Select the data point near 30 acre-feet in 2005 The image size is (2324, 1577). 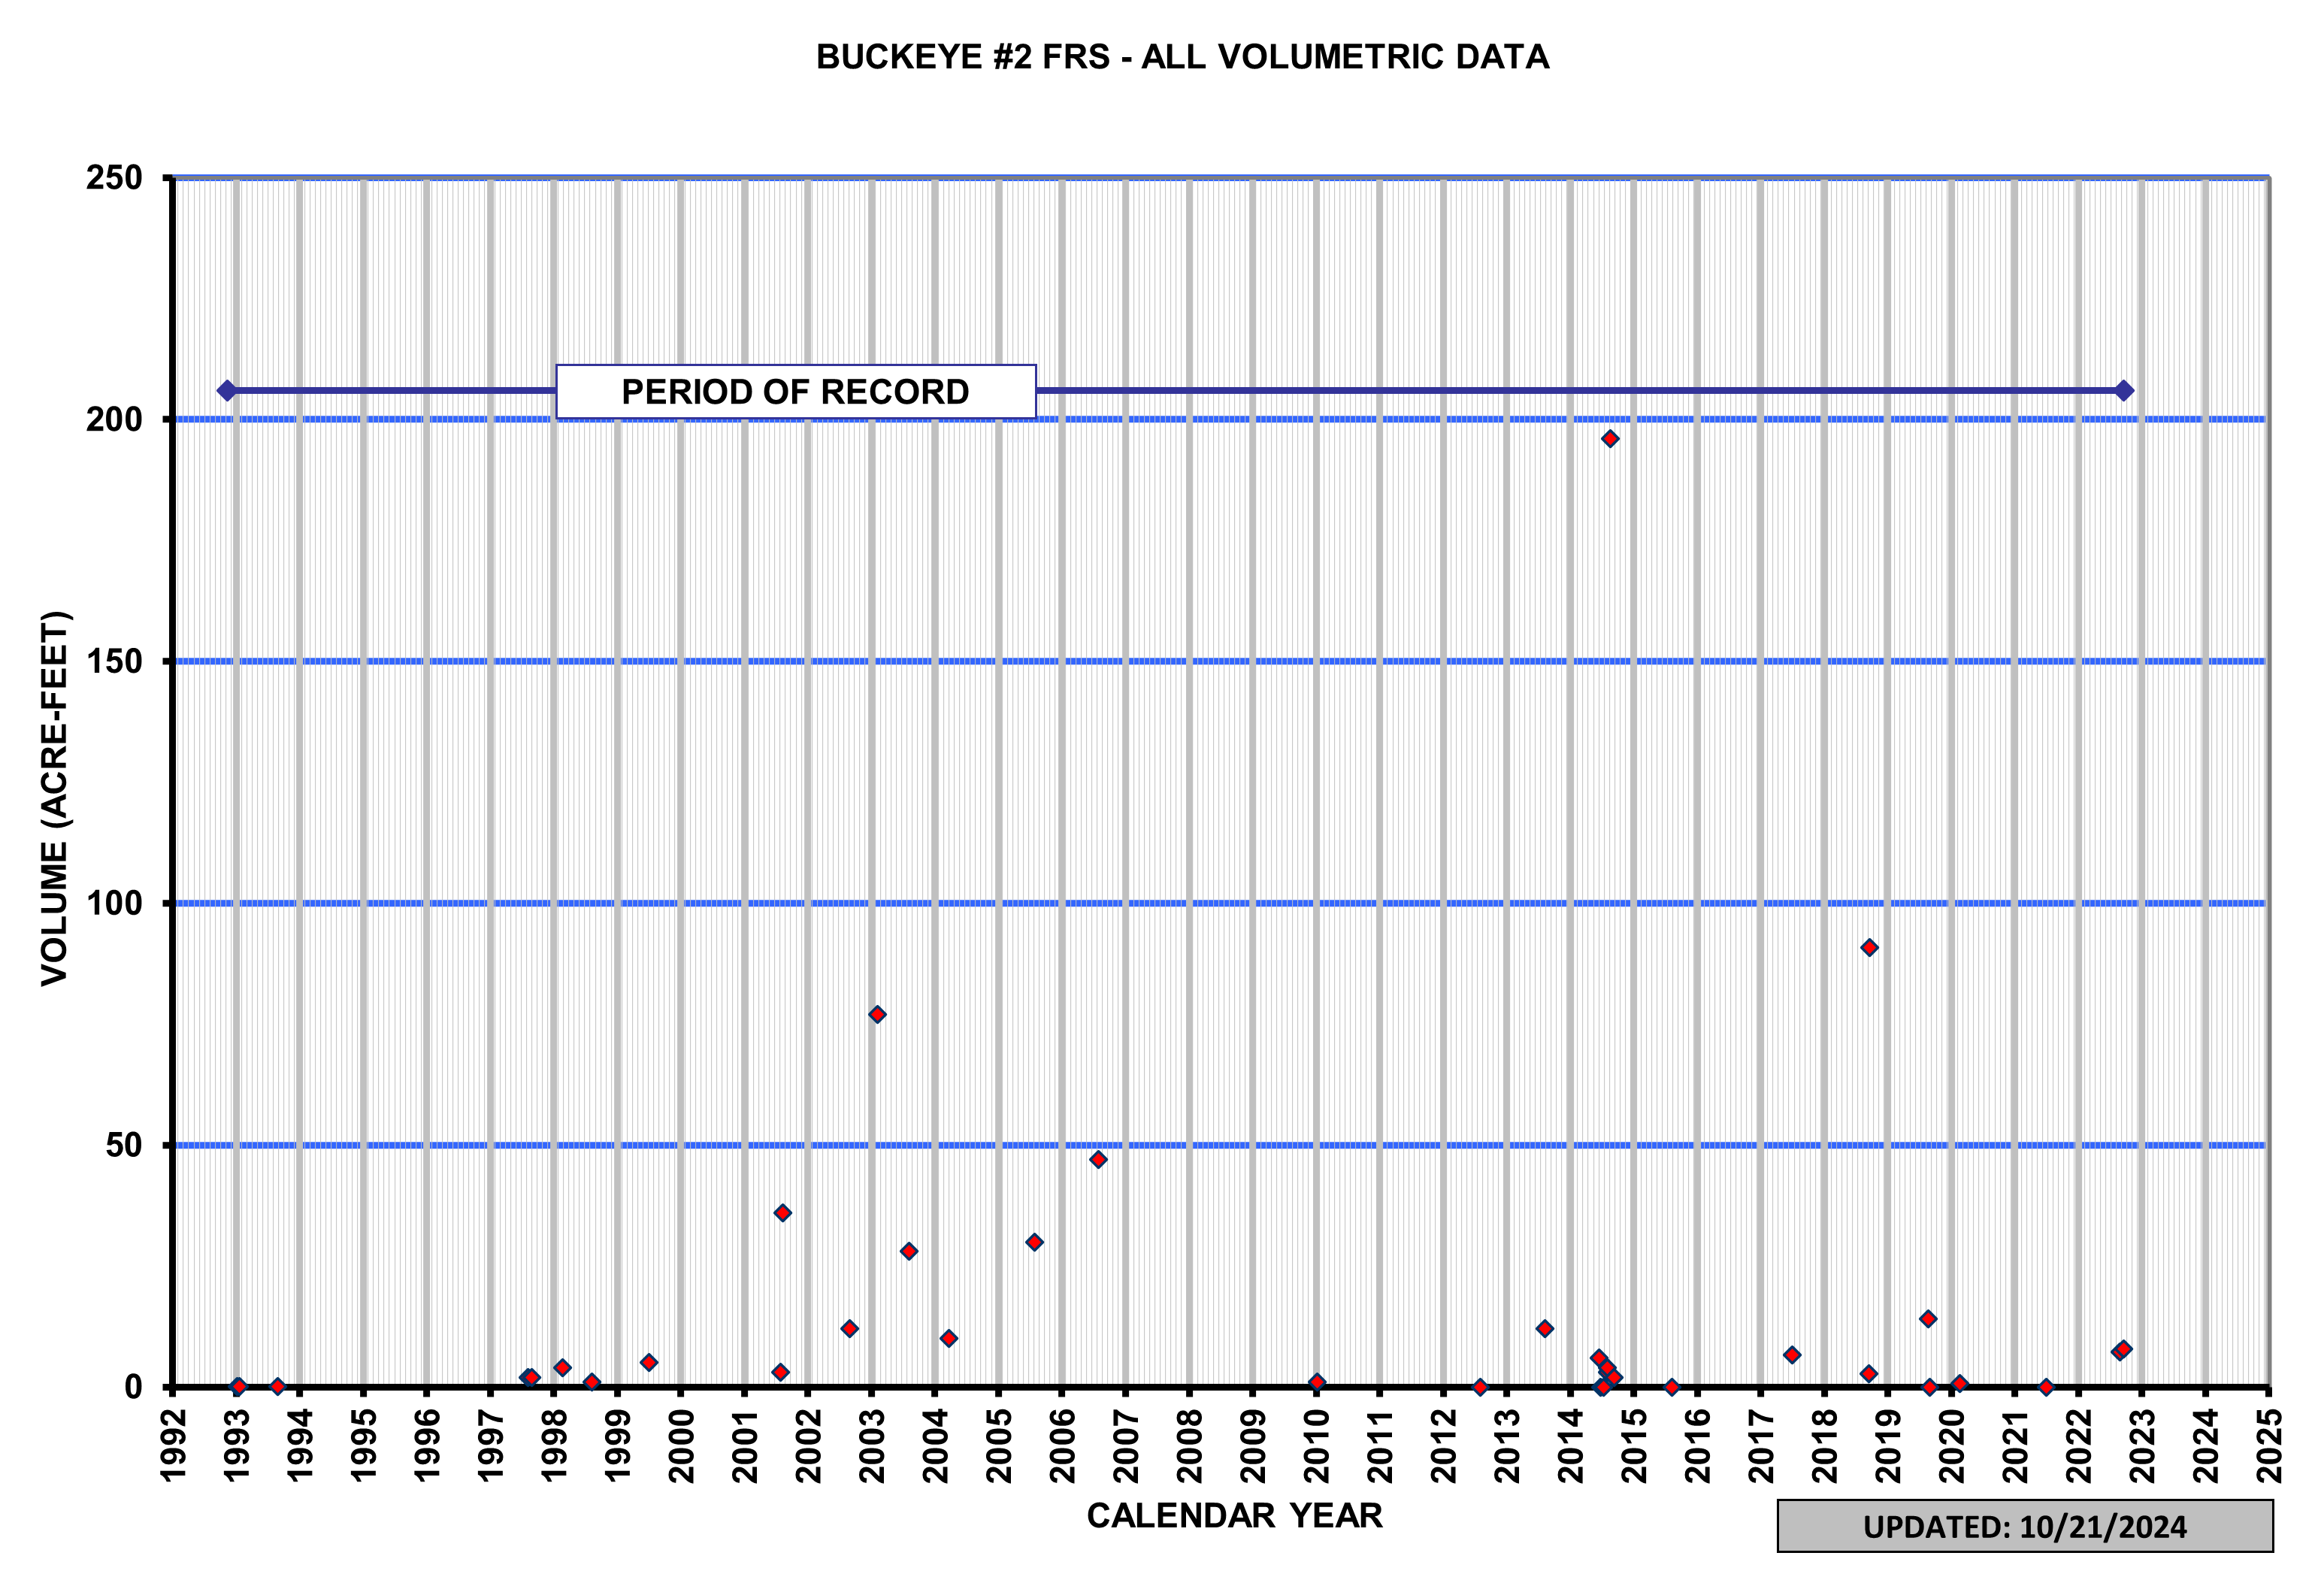coord(1035,1242)
